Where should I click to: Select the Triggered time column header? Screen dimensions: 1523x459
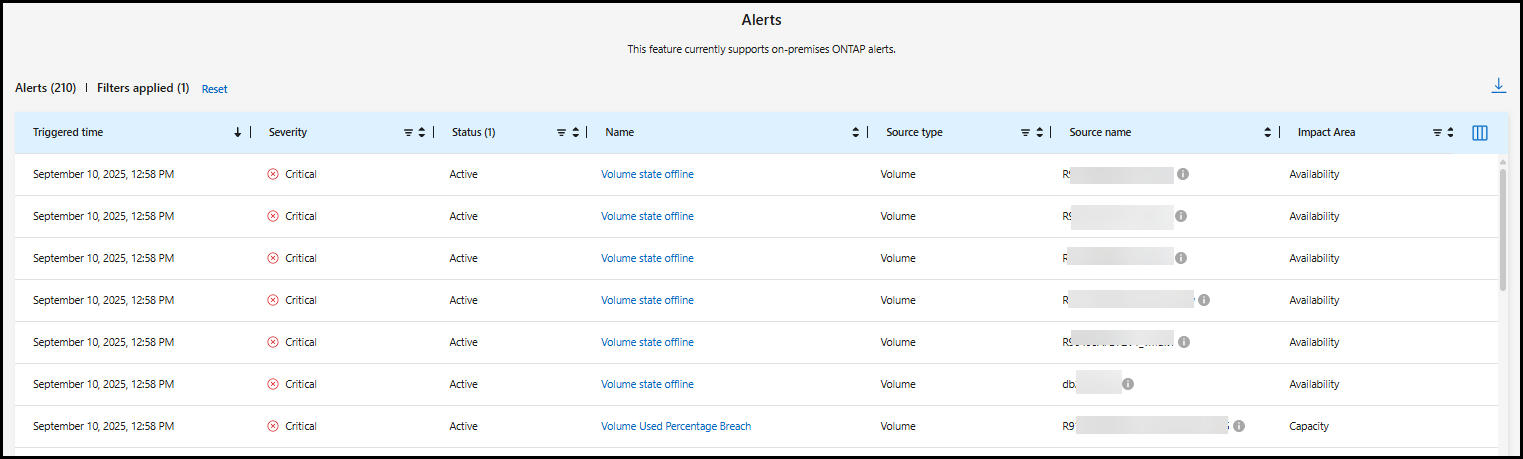[x=68, y=132]
